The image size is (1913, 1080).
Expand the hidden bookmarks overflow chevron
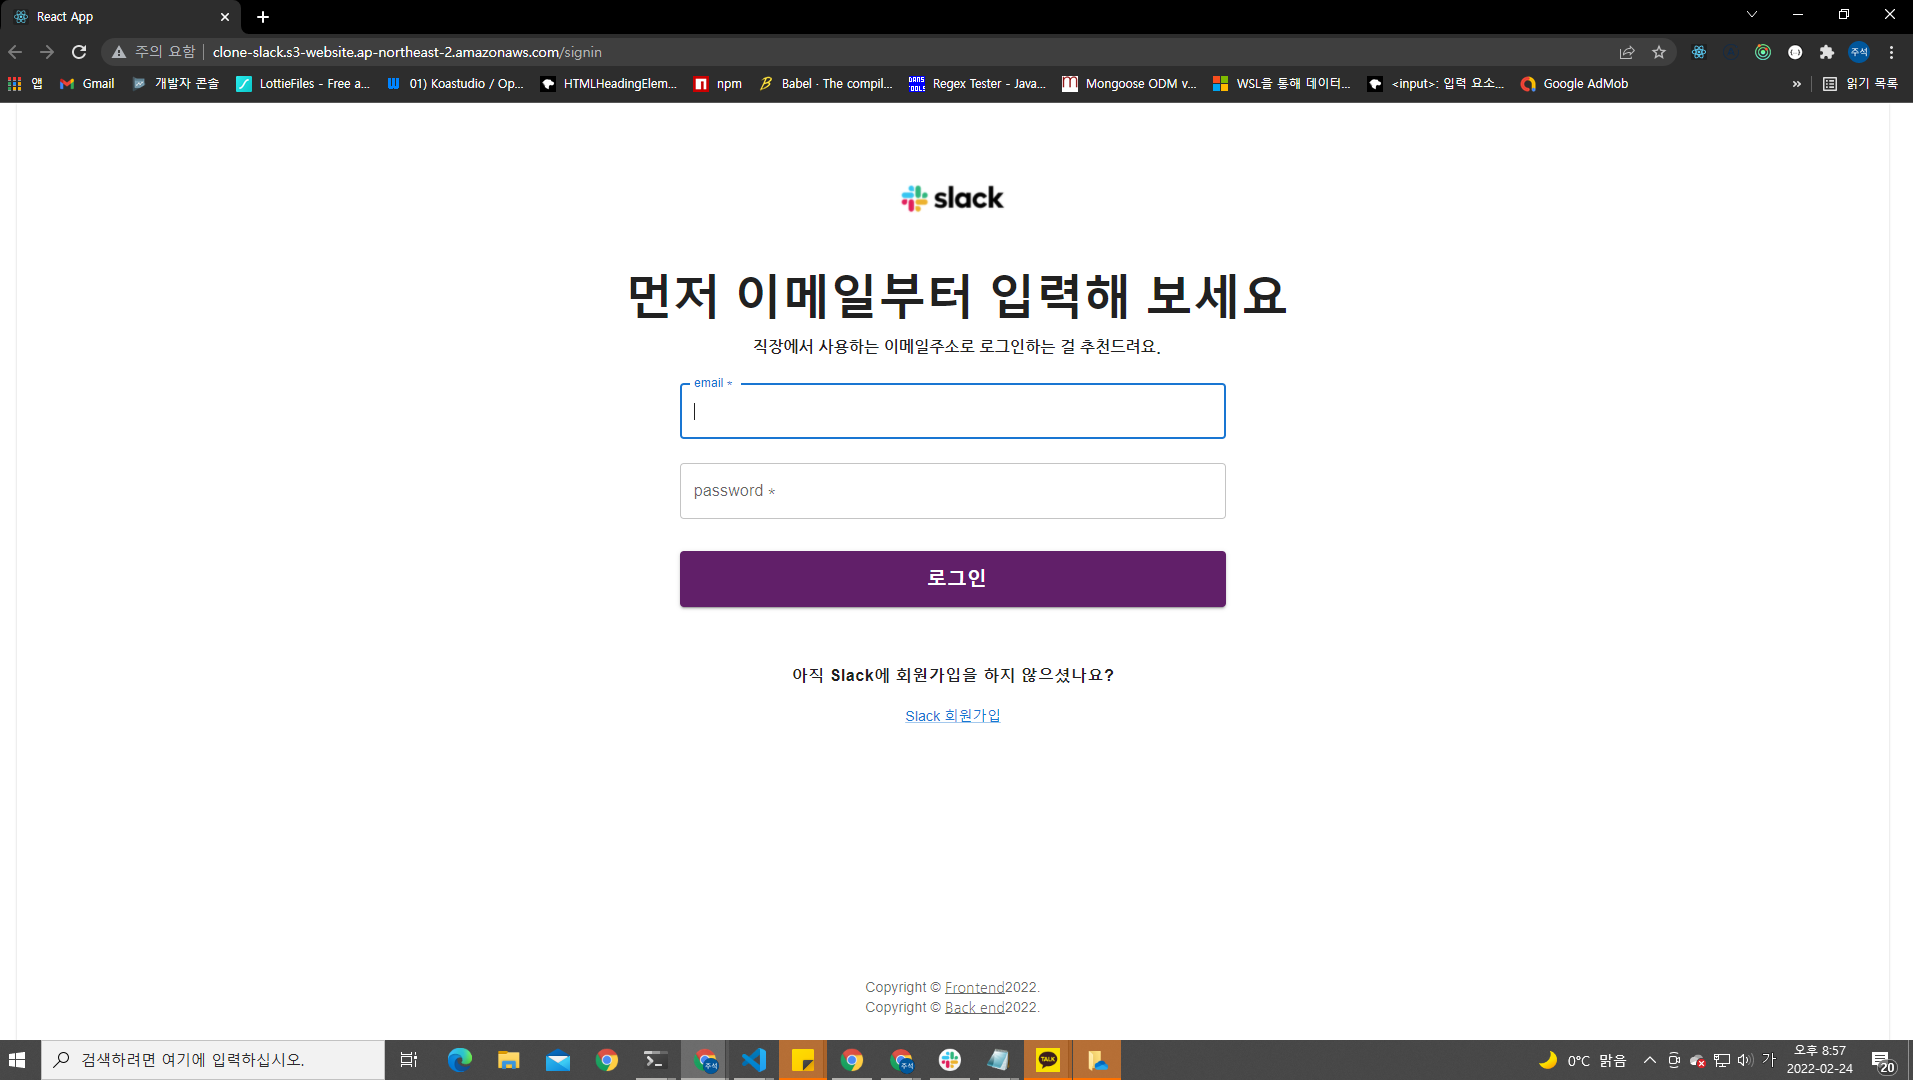point(1796,84)
